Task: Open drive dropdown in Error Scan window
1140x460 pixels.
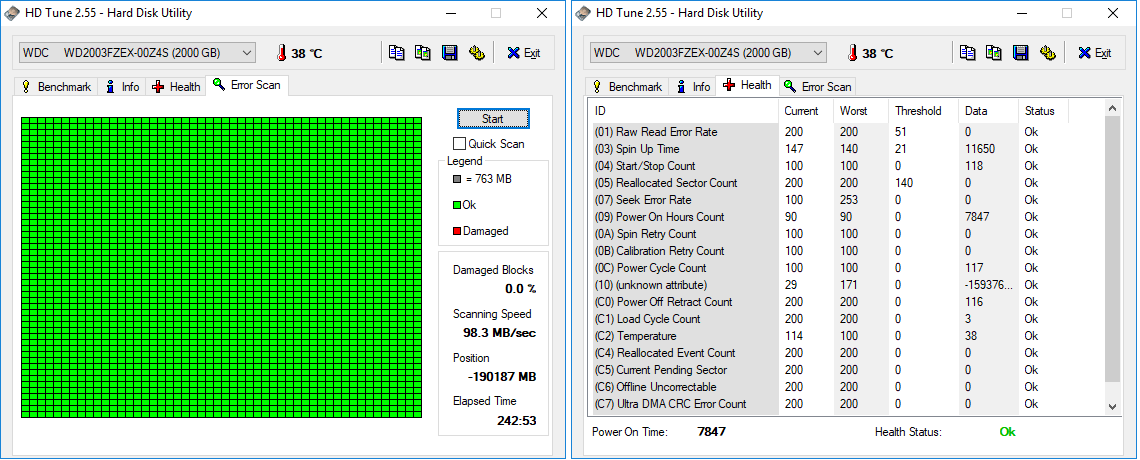Action: pyautogui.click(x=247, y=52)
